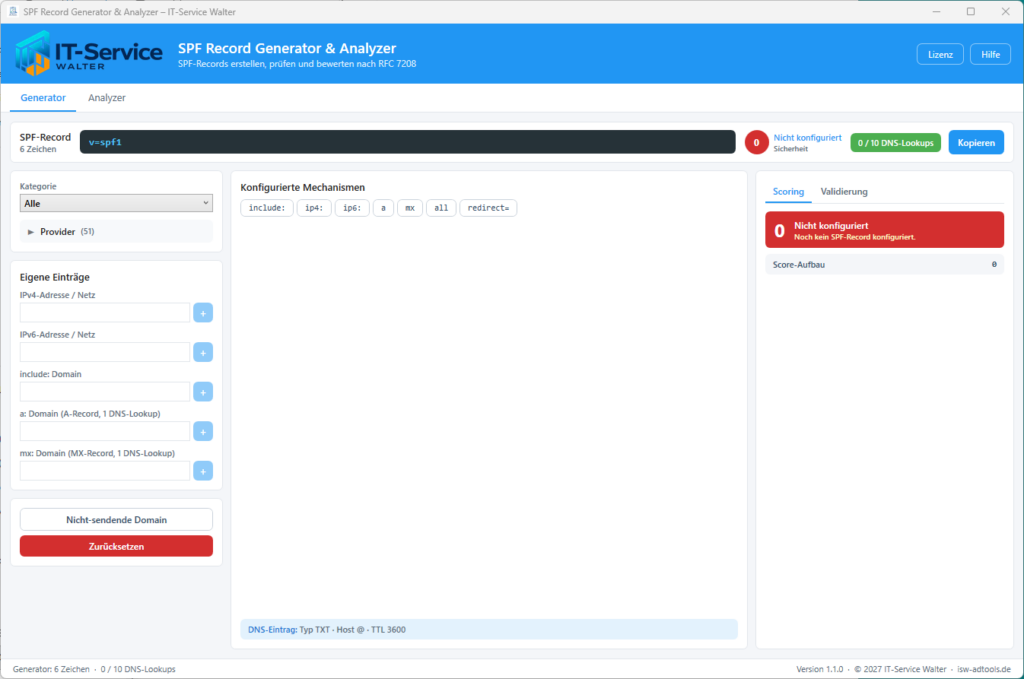Switch to the Analyzer tab

pyautogui.click(x=106, y=98)
